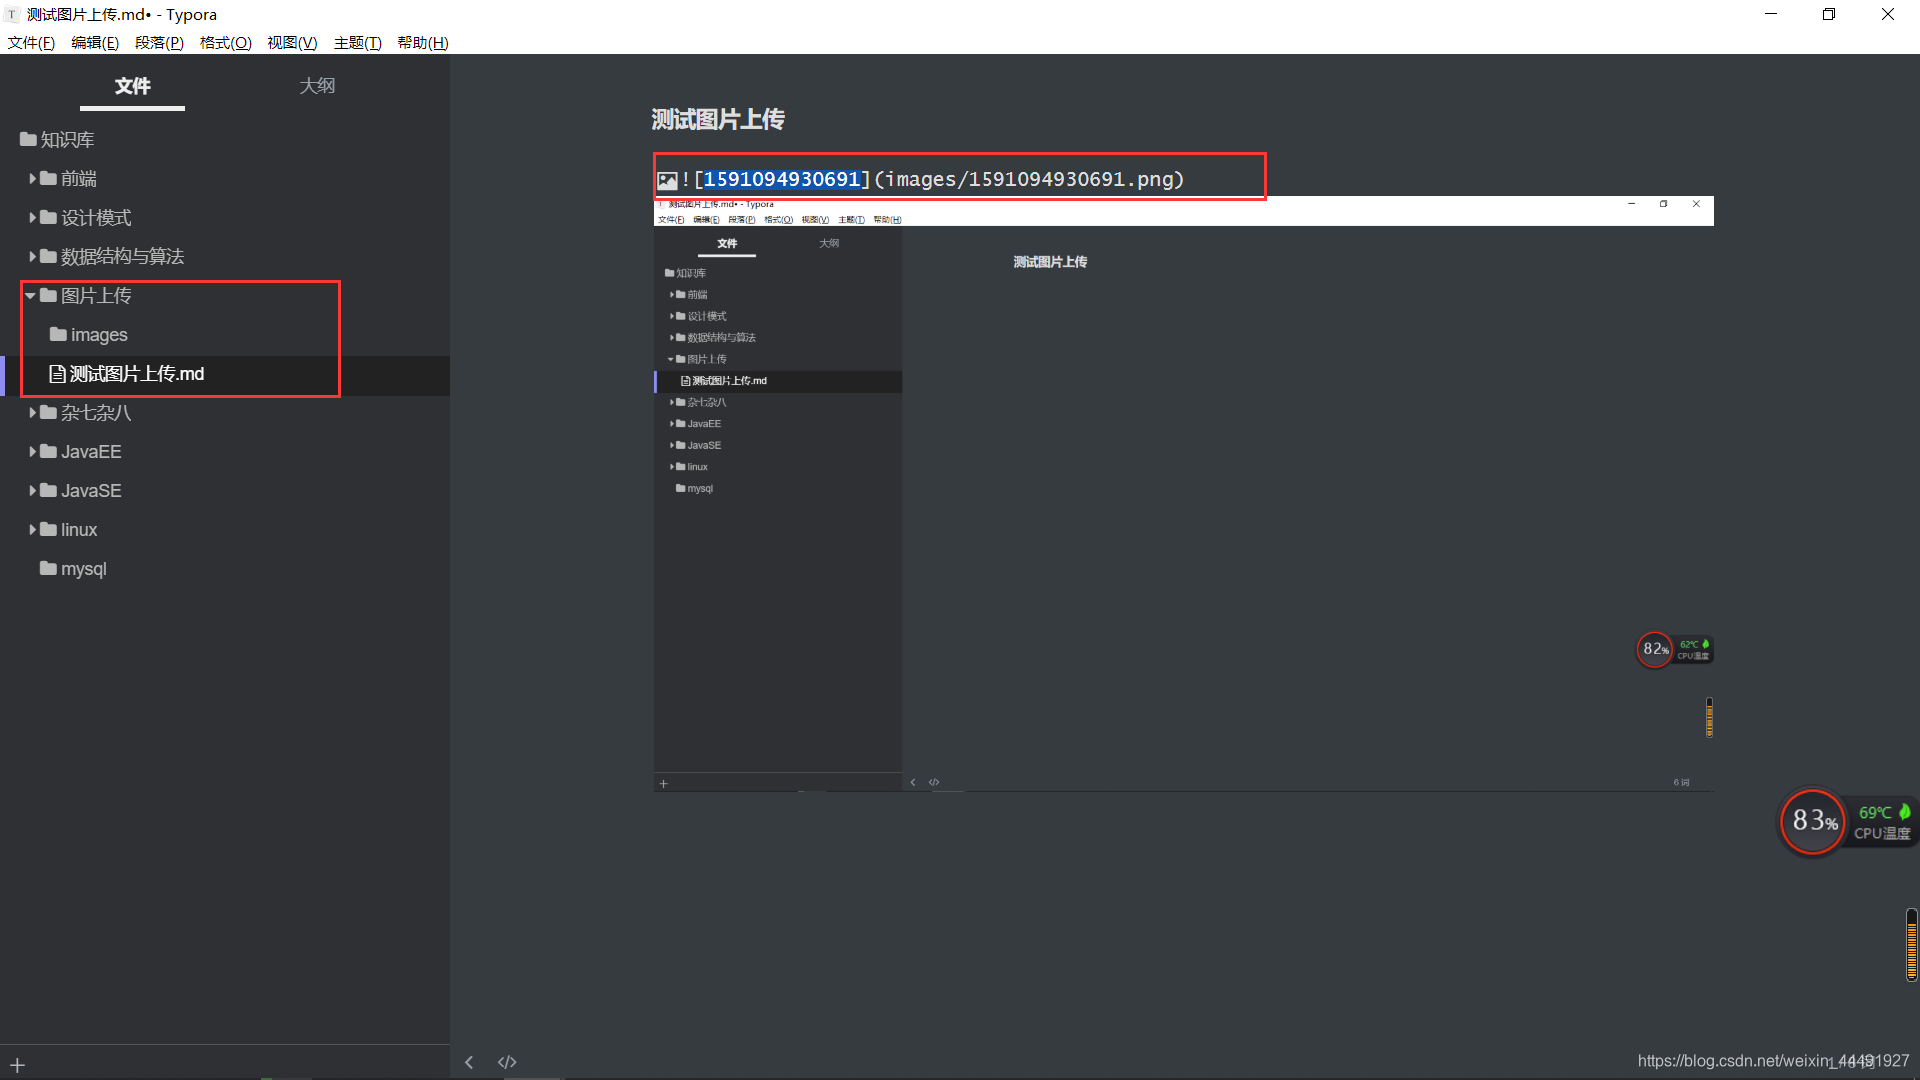Viewport: 1920px width, 1080px height.
Task: Select the images folder label
Action: click(99, 335)
